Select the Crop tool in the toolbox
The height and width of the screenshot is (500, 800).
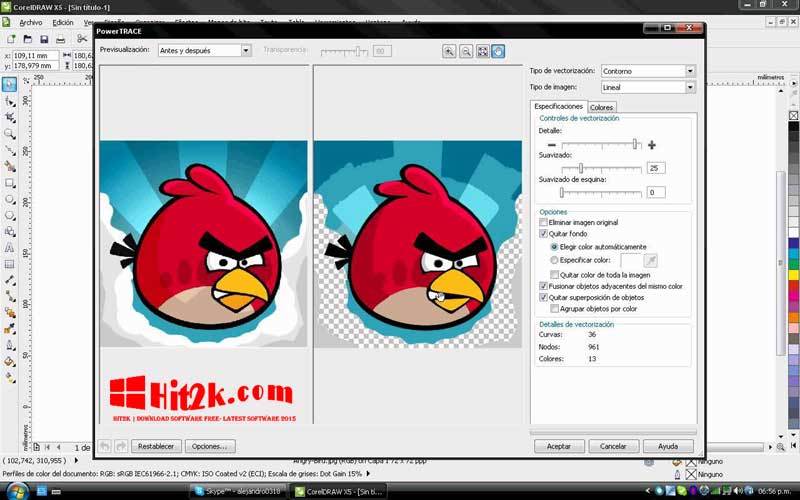click(x=9, y=118)
